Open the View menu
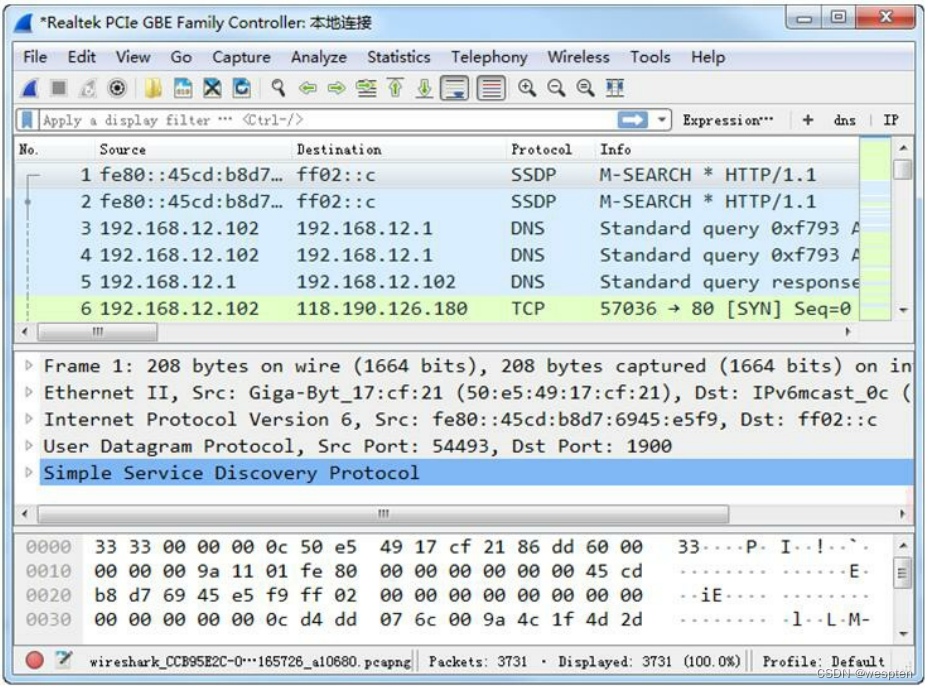Viewport: 928px width, 690px height. coord(133,57)
